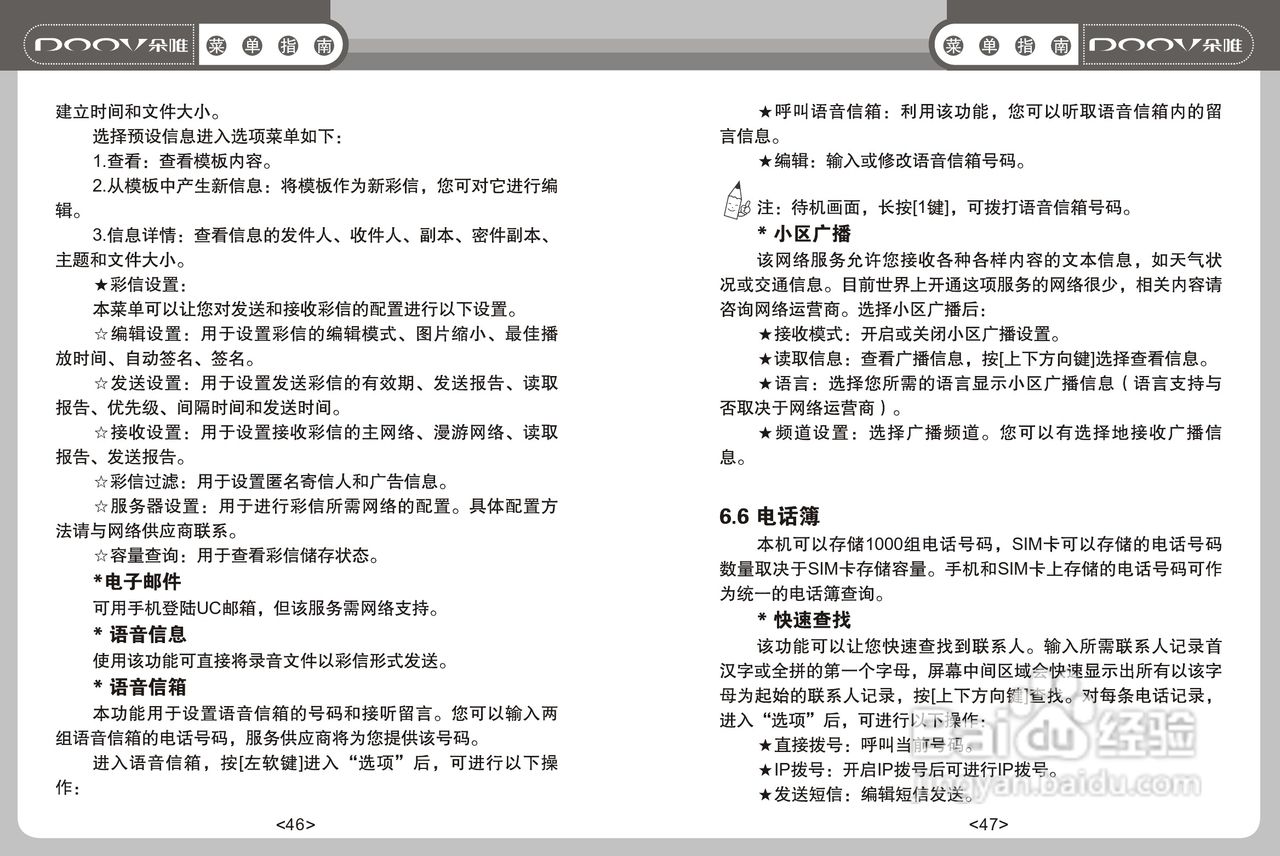Click the 指 circle badge in right header
Screen dimensions: 1280x856
(x=1024, y=44)
